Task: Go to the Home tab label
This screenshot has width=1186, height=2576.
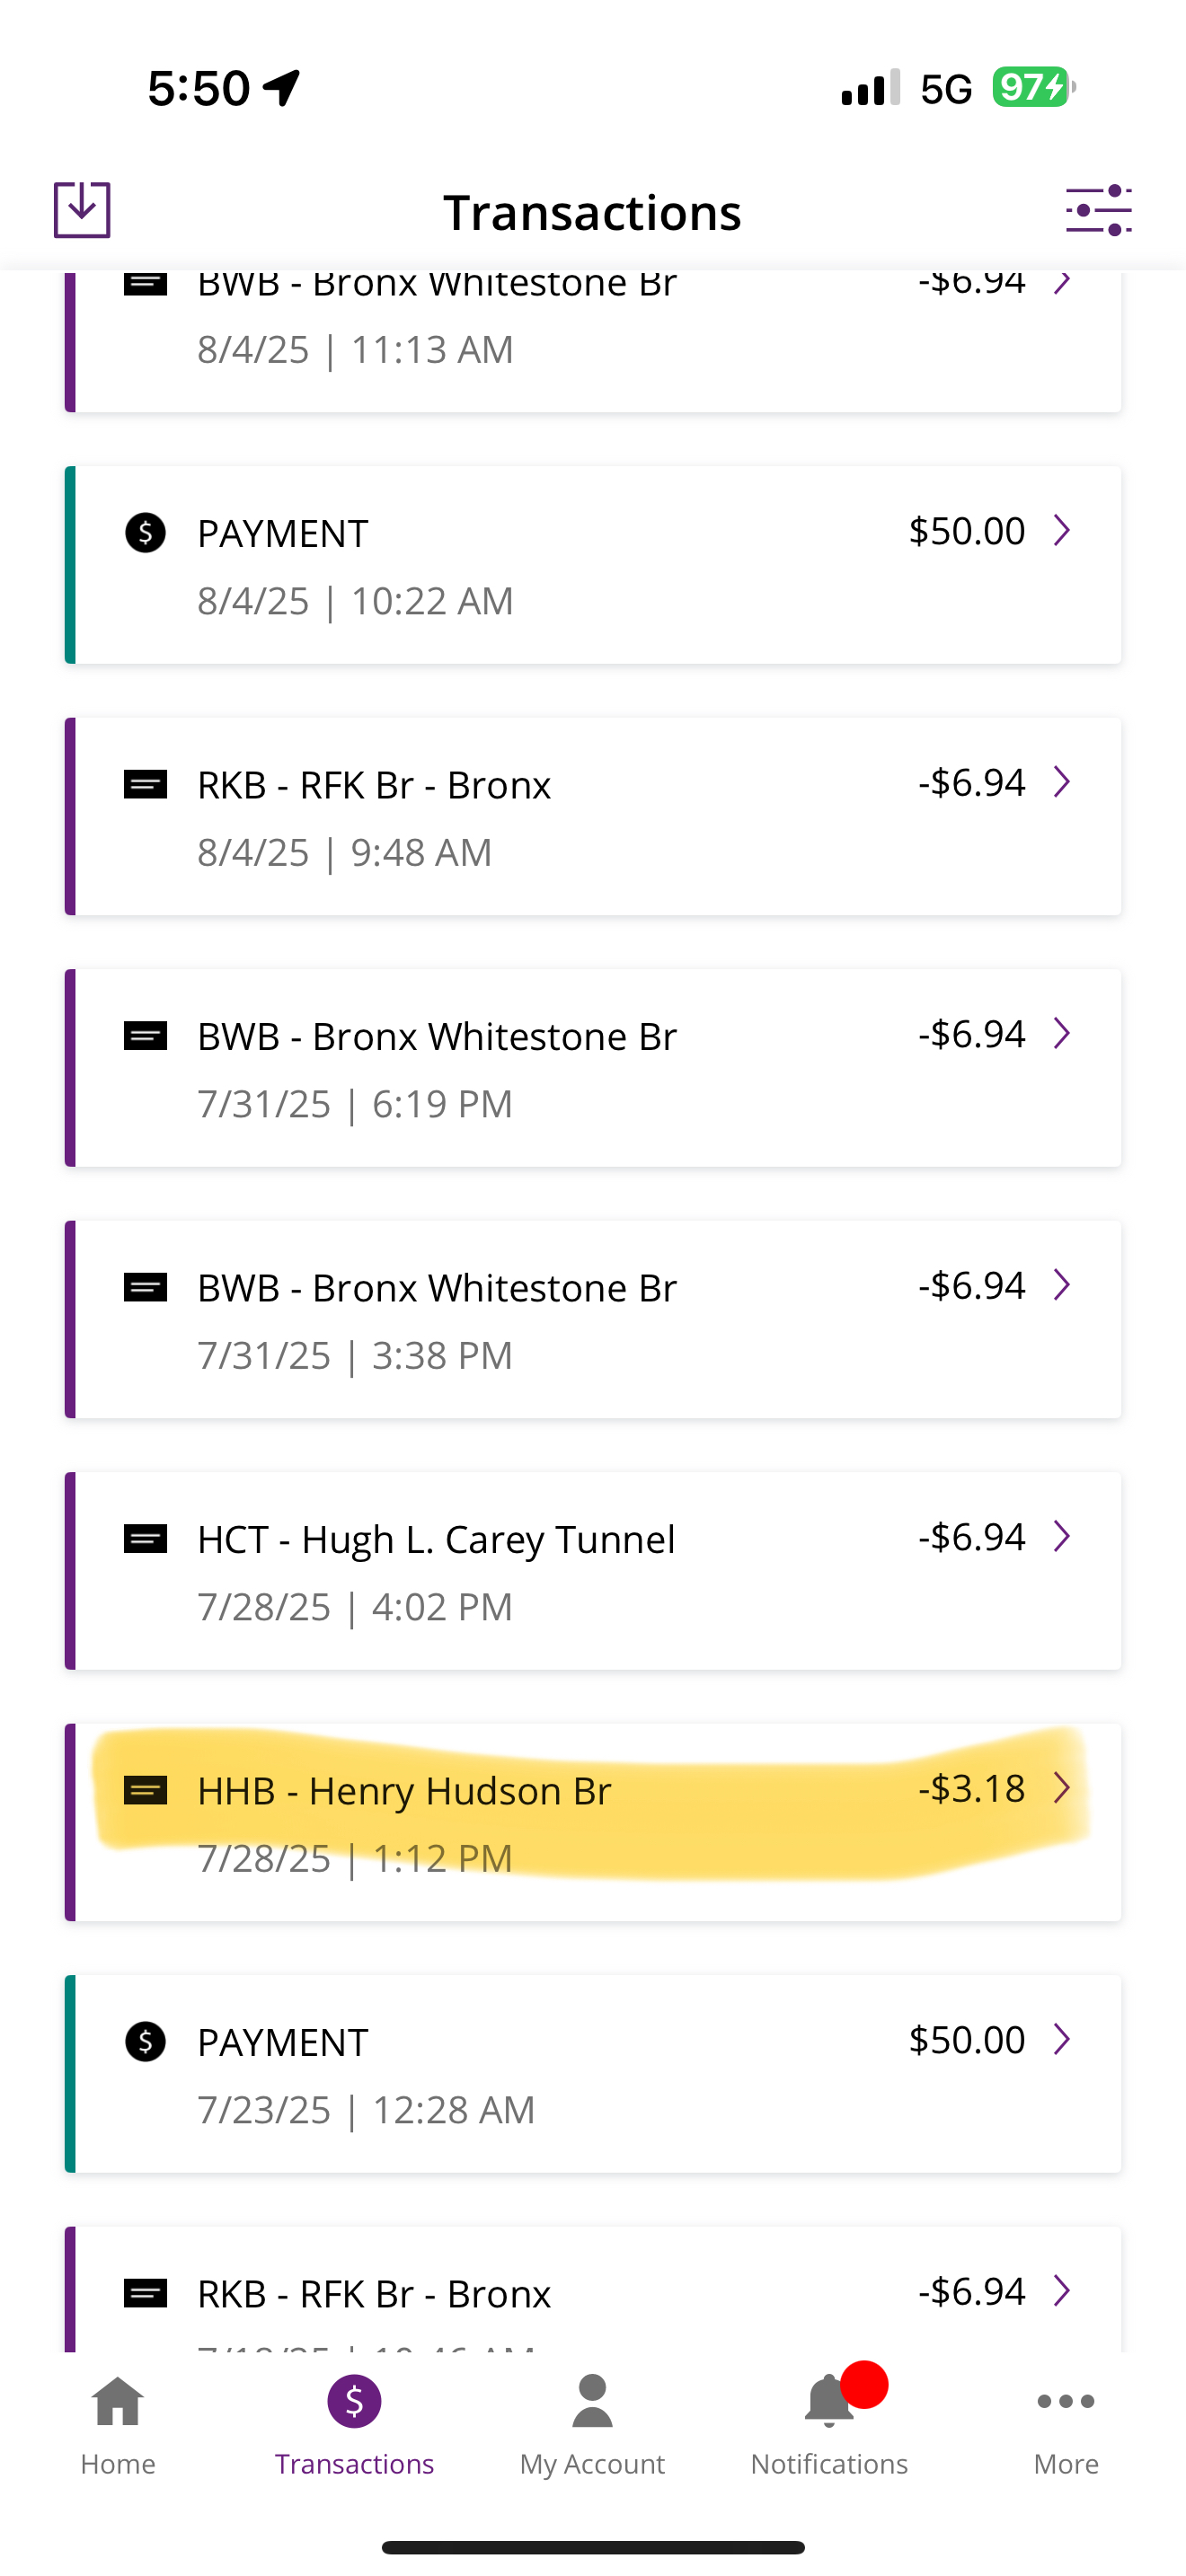Action: (x=118, y=2464)
